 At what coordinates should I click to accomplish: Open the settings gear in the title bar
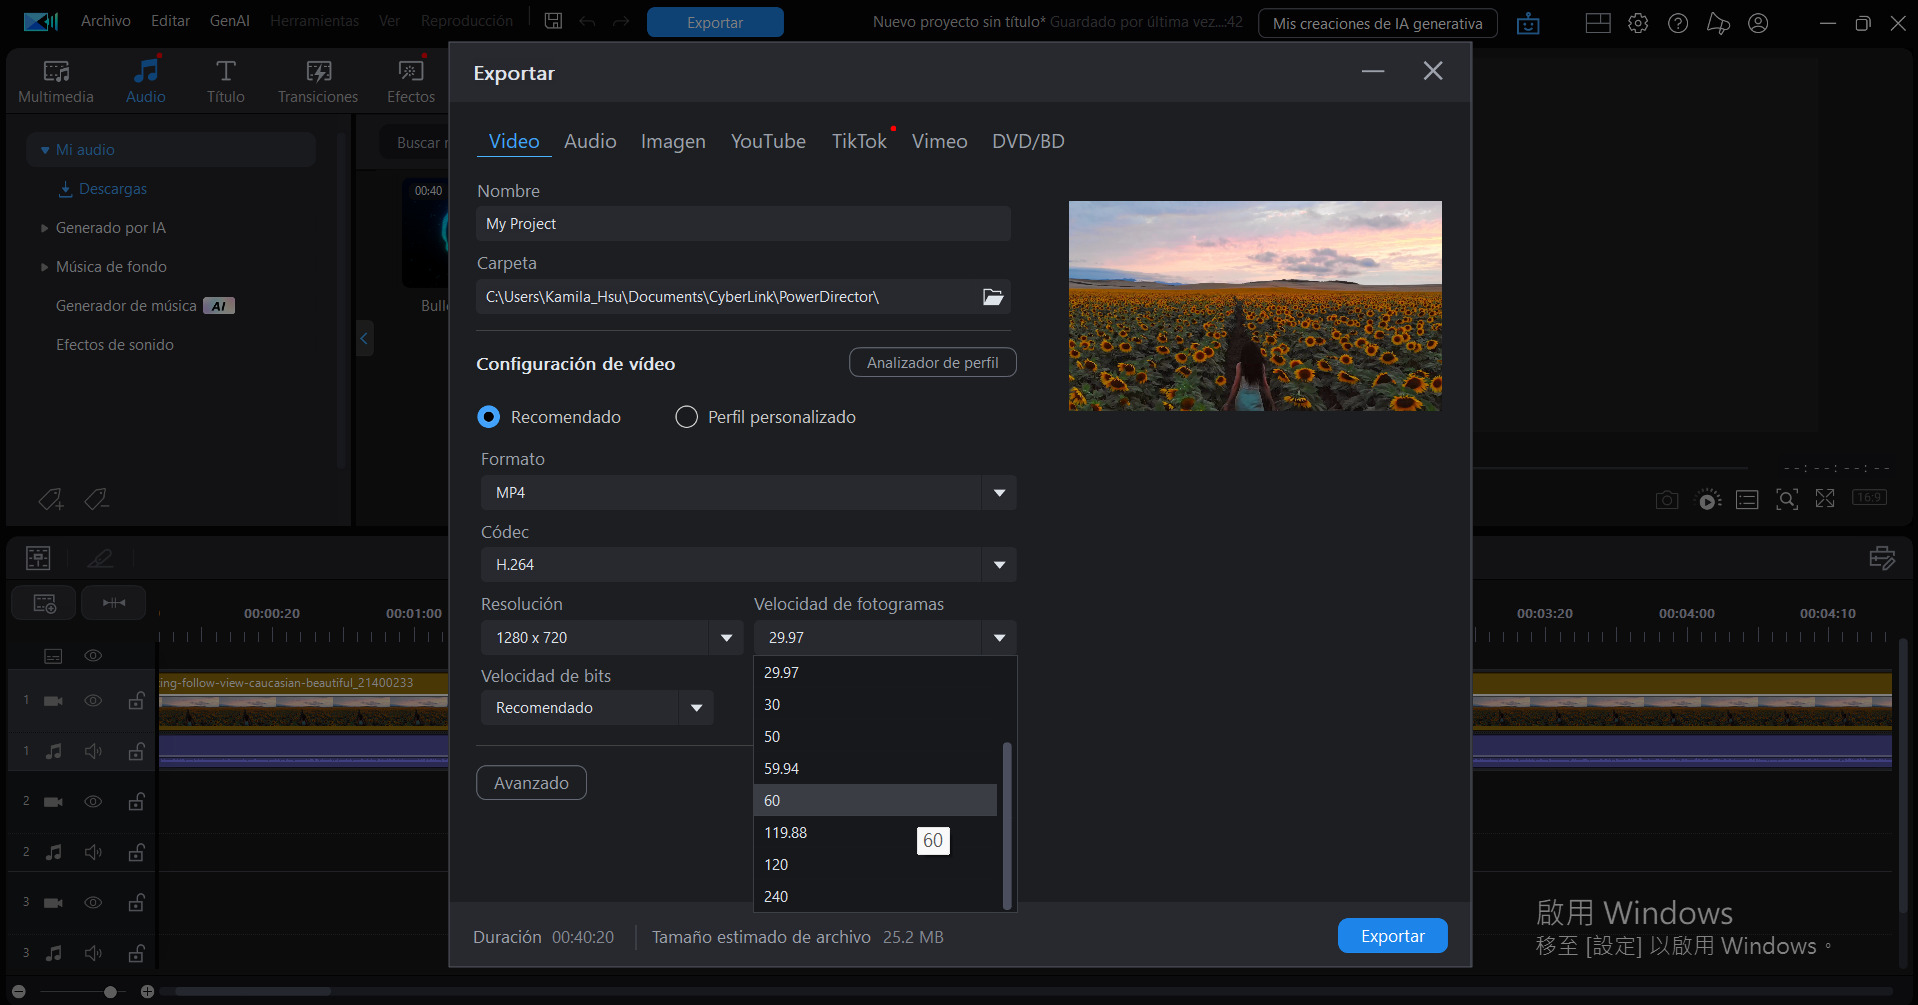1637,22
